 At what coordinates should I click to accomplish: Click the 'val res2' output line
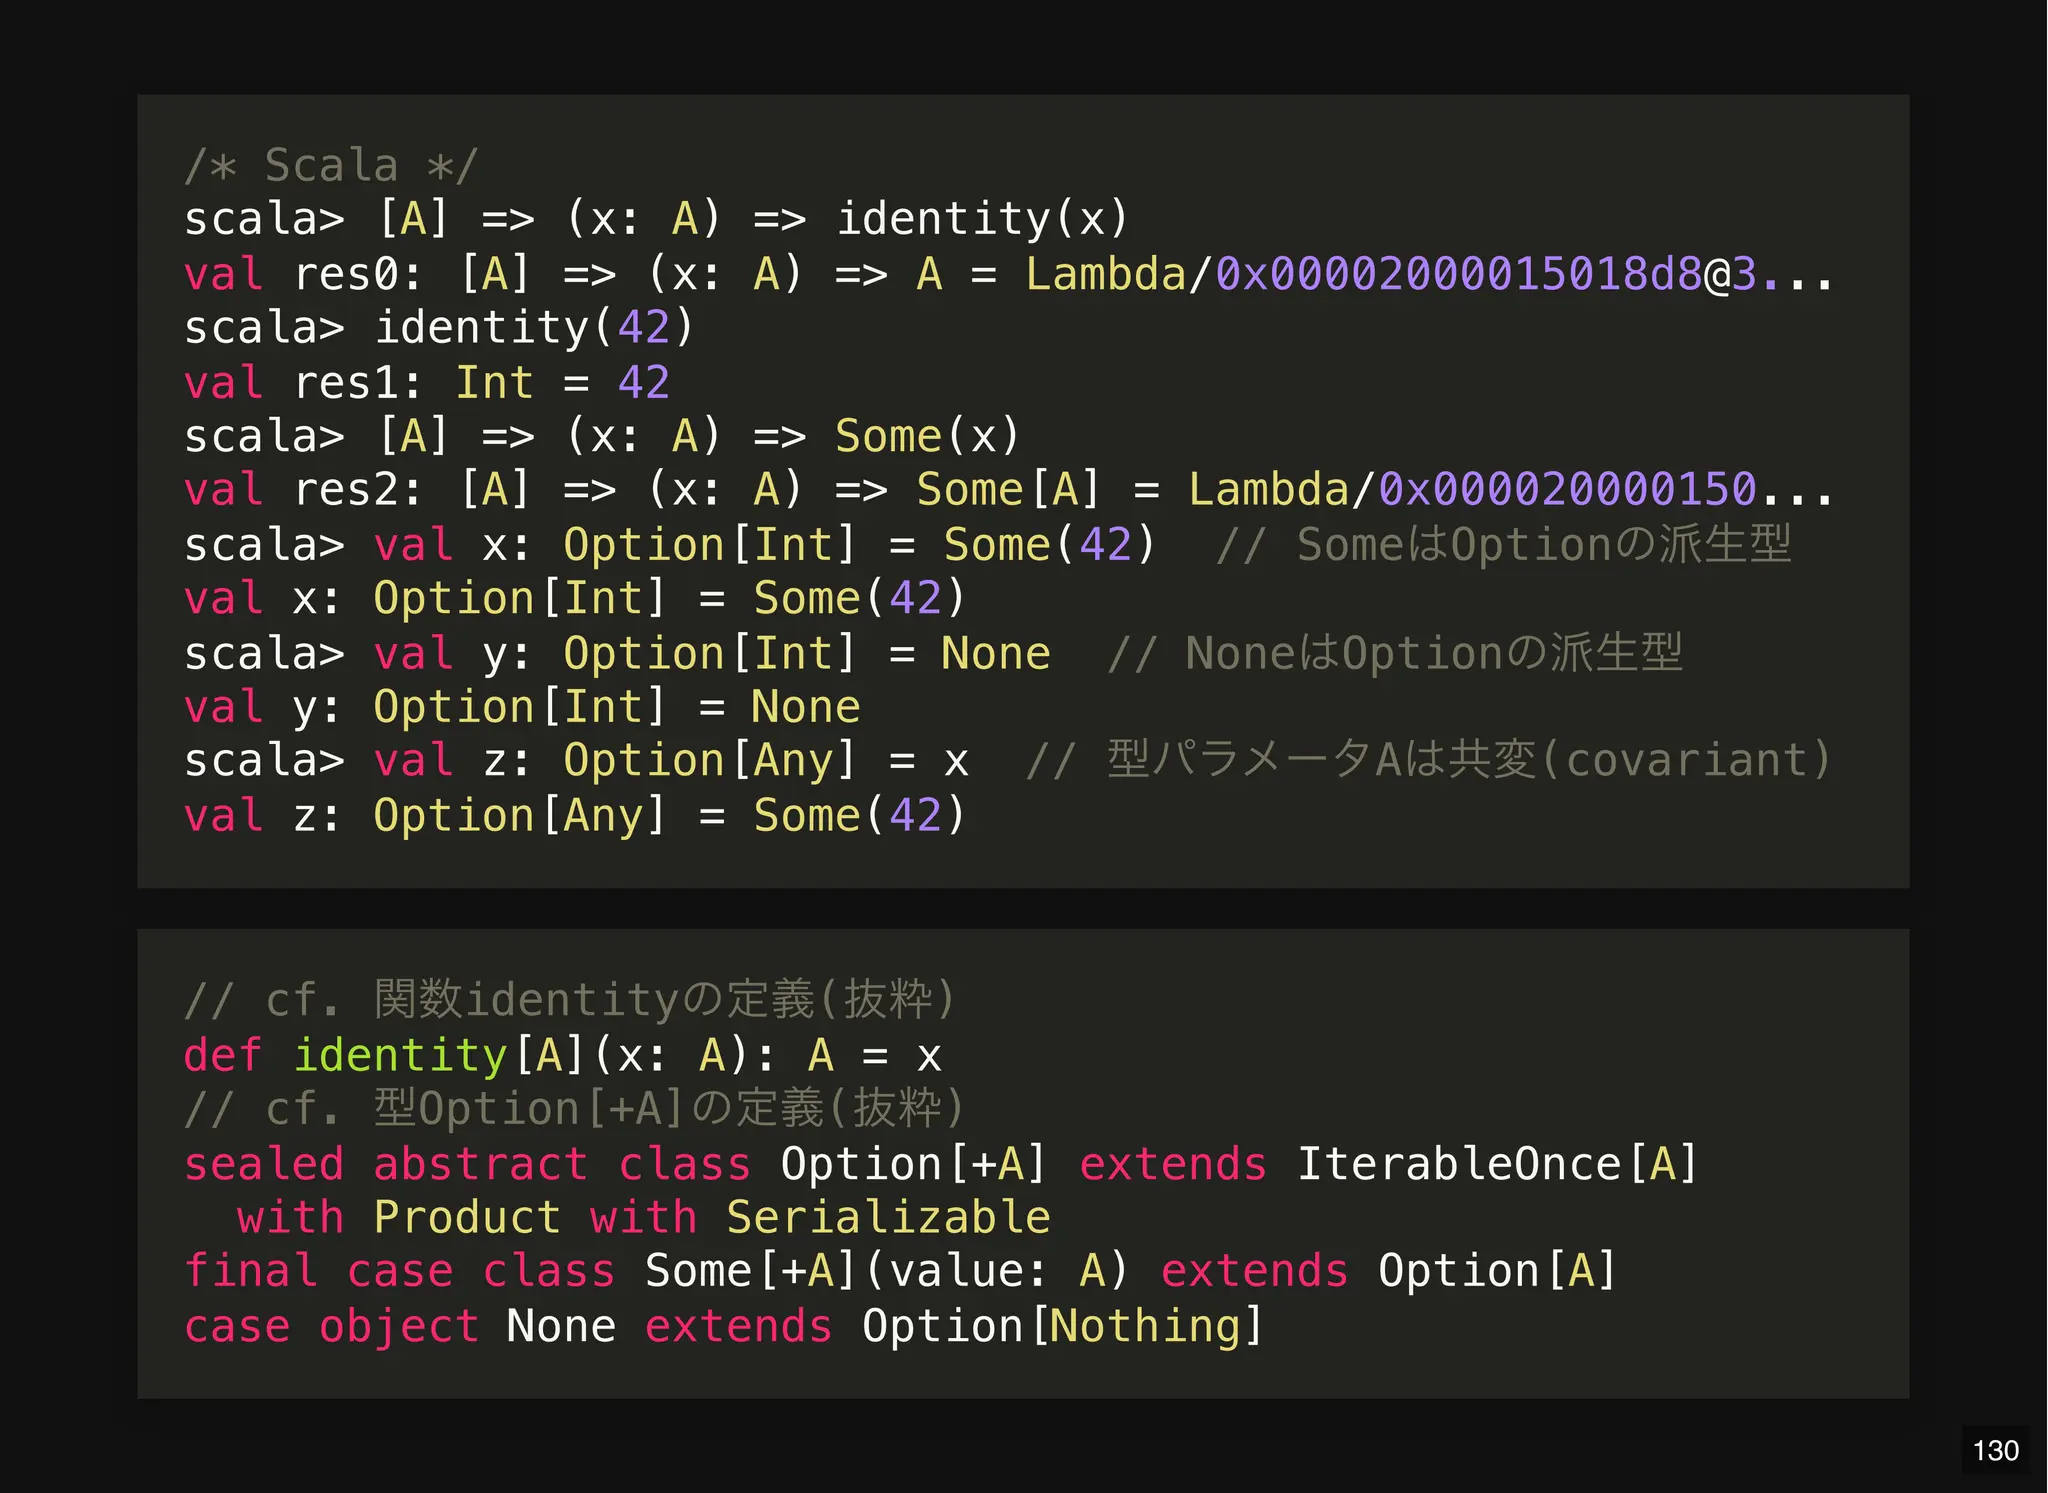(1008, 490)
